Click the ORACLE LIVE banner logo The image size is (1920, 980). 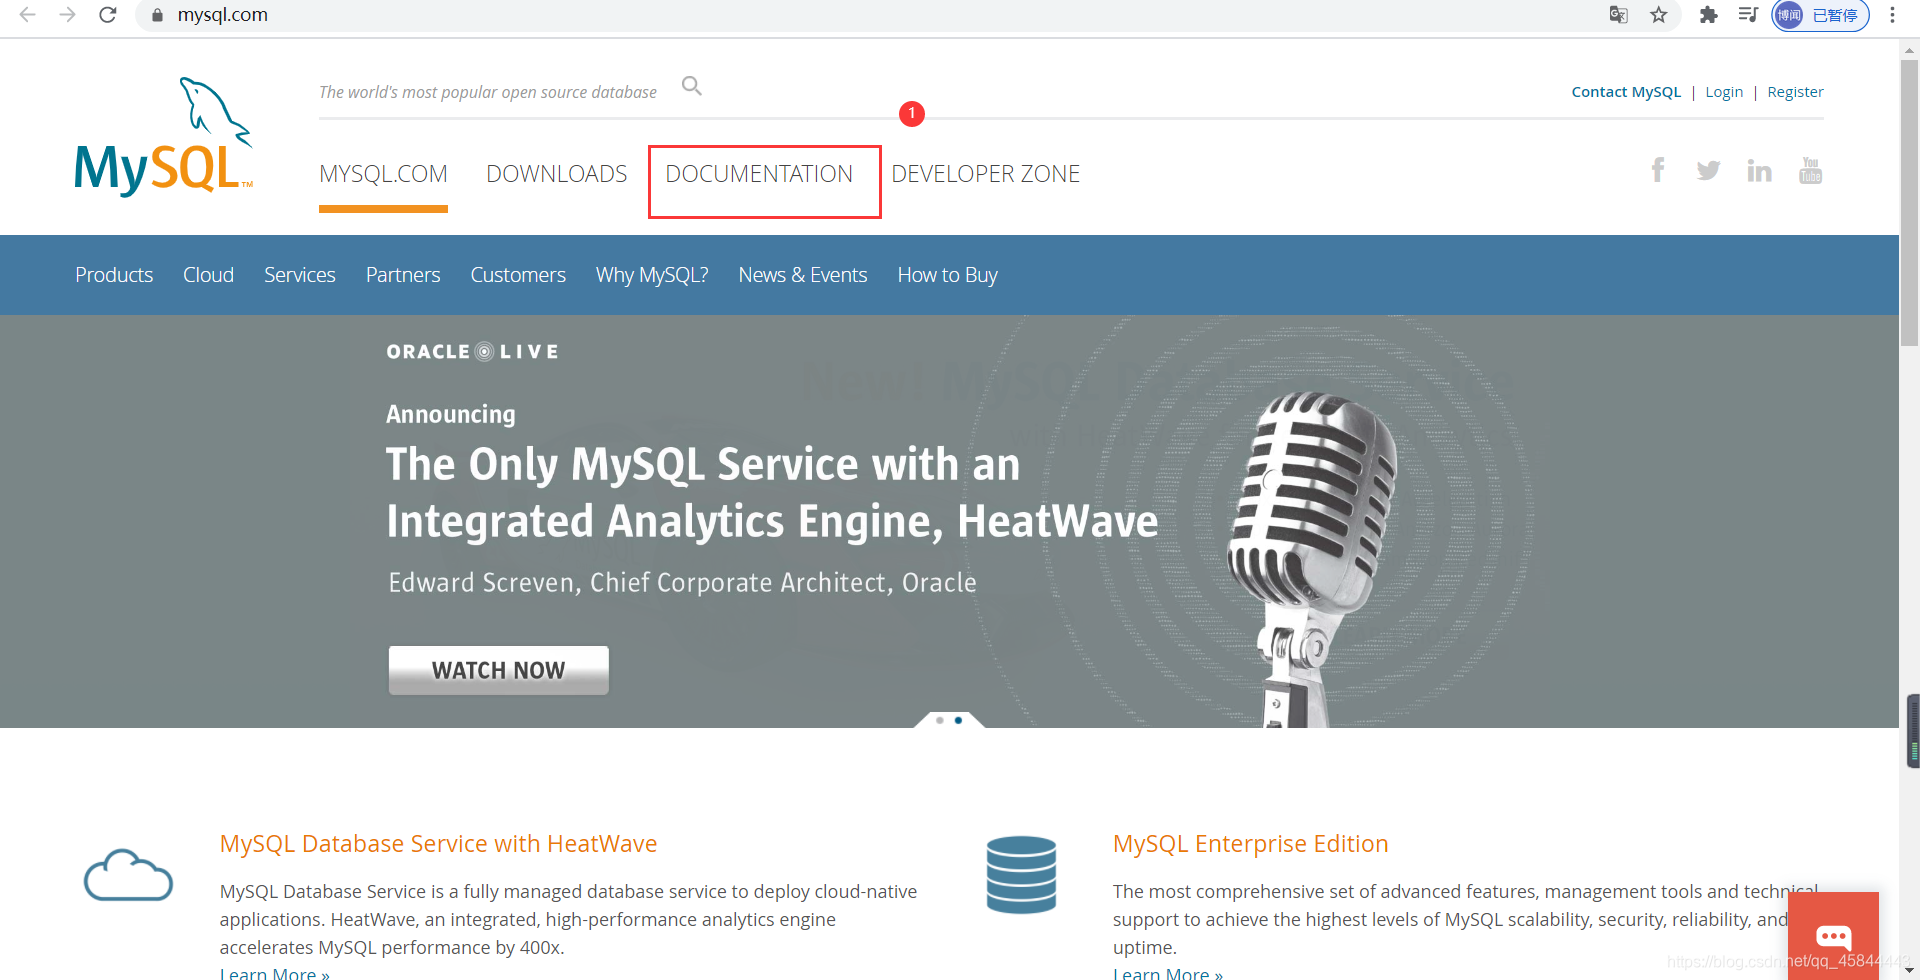click(x=472, y=352)
